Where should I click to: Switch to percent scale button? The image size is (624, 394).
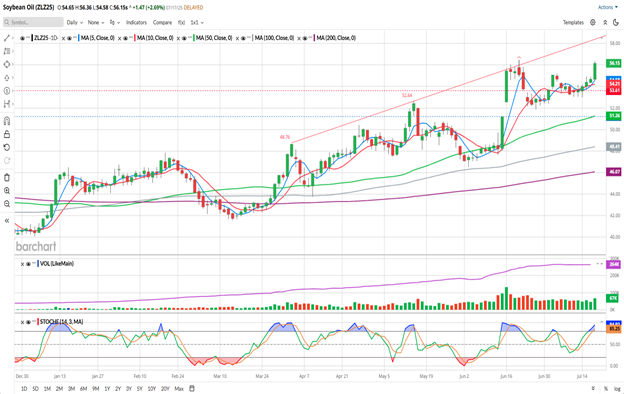click(x=606, y=388)
